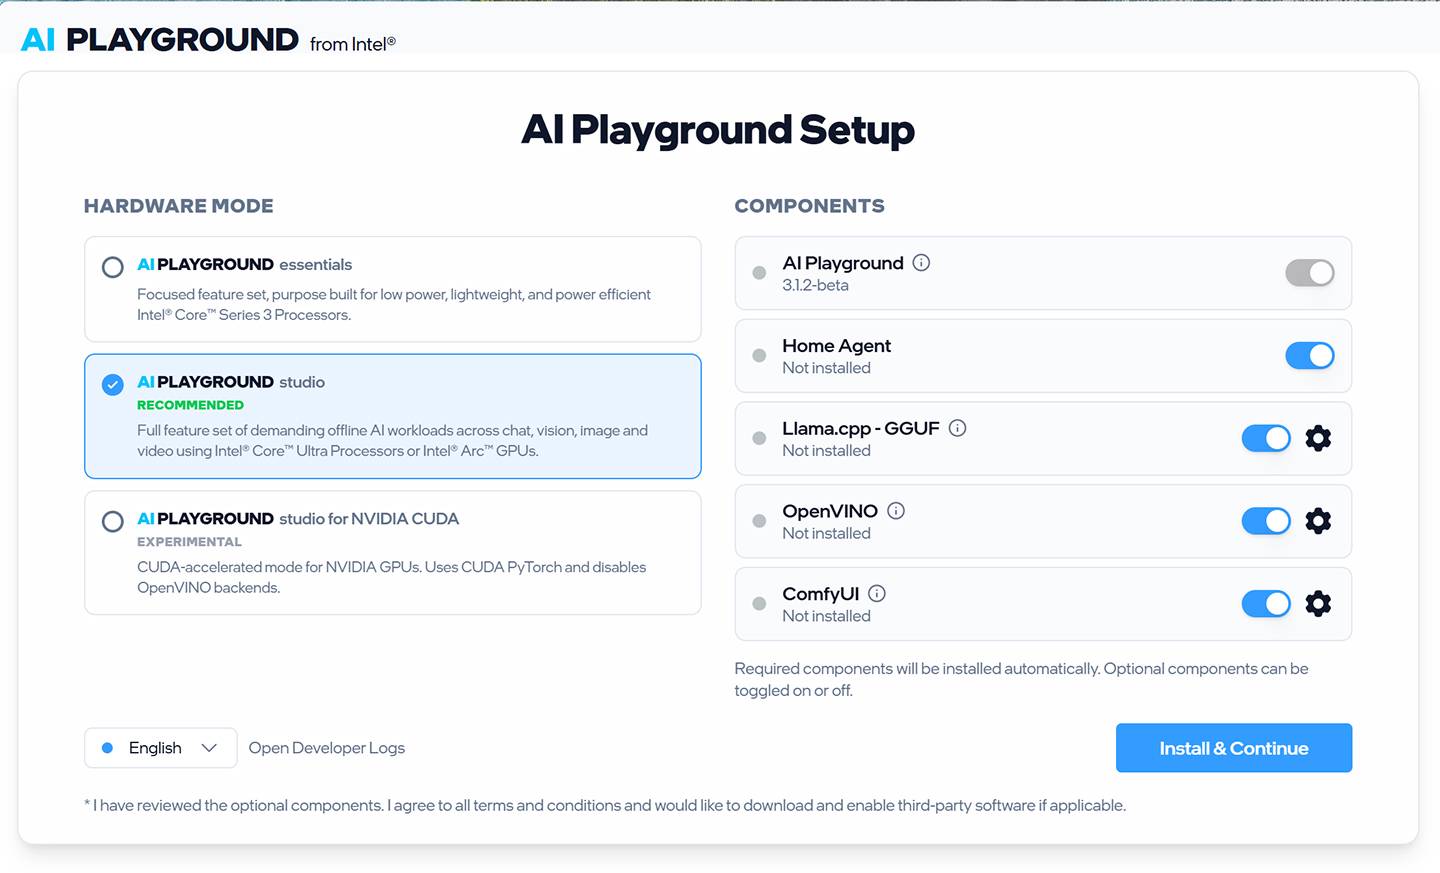Open the English language dropdown
The width and height of the screenshot is (1440, 873).
click(x=161, y=748)
